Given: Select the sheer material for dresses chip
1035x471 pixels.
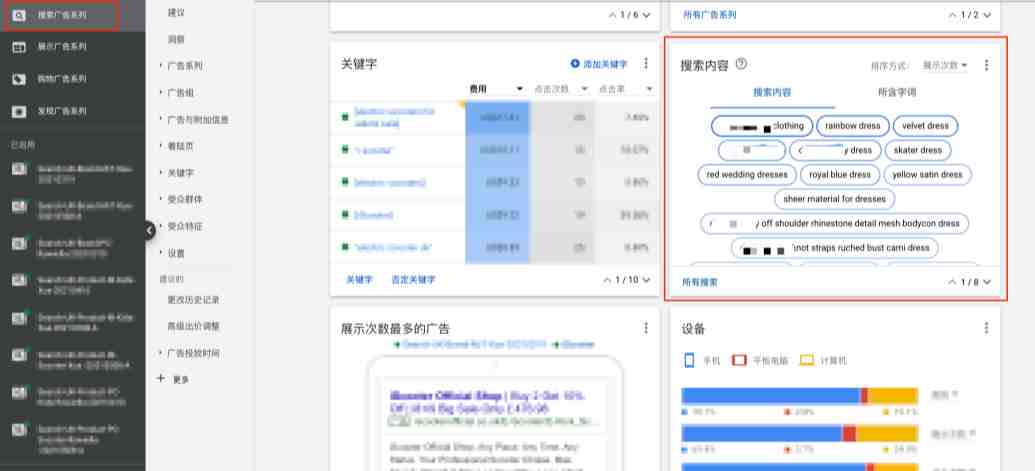Looking at the screenshot, I should [x=834, y=199].
